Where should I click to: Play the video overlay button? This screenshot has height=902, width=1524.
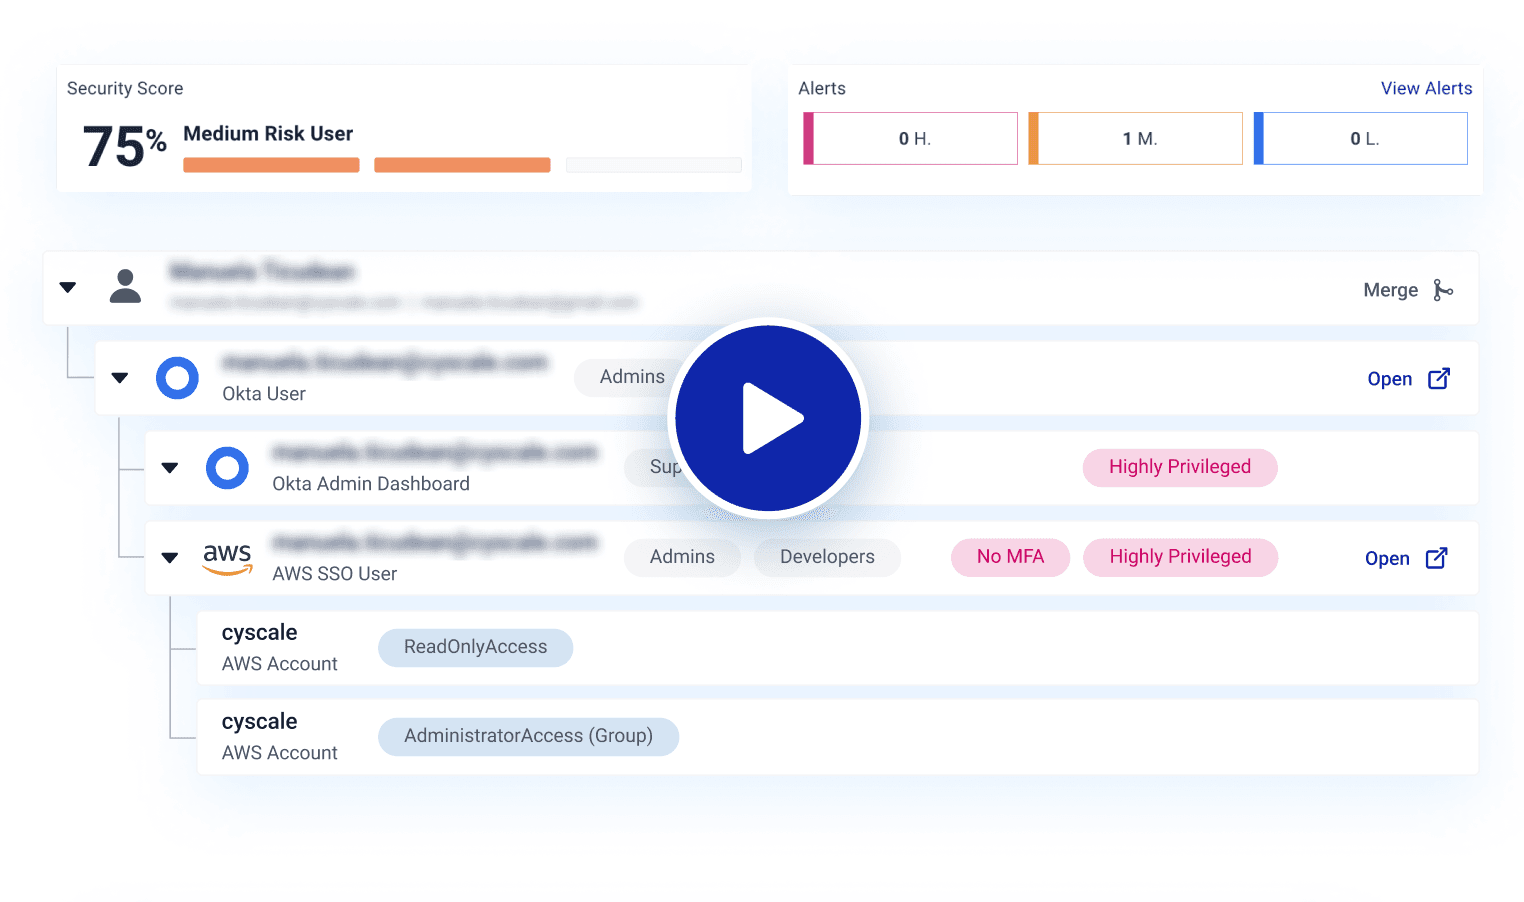coord(768,418)
